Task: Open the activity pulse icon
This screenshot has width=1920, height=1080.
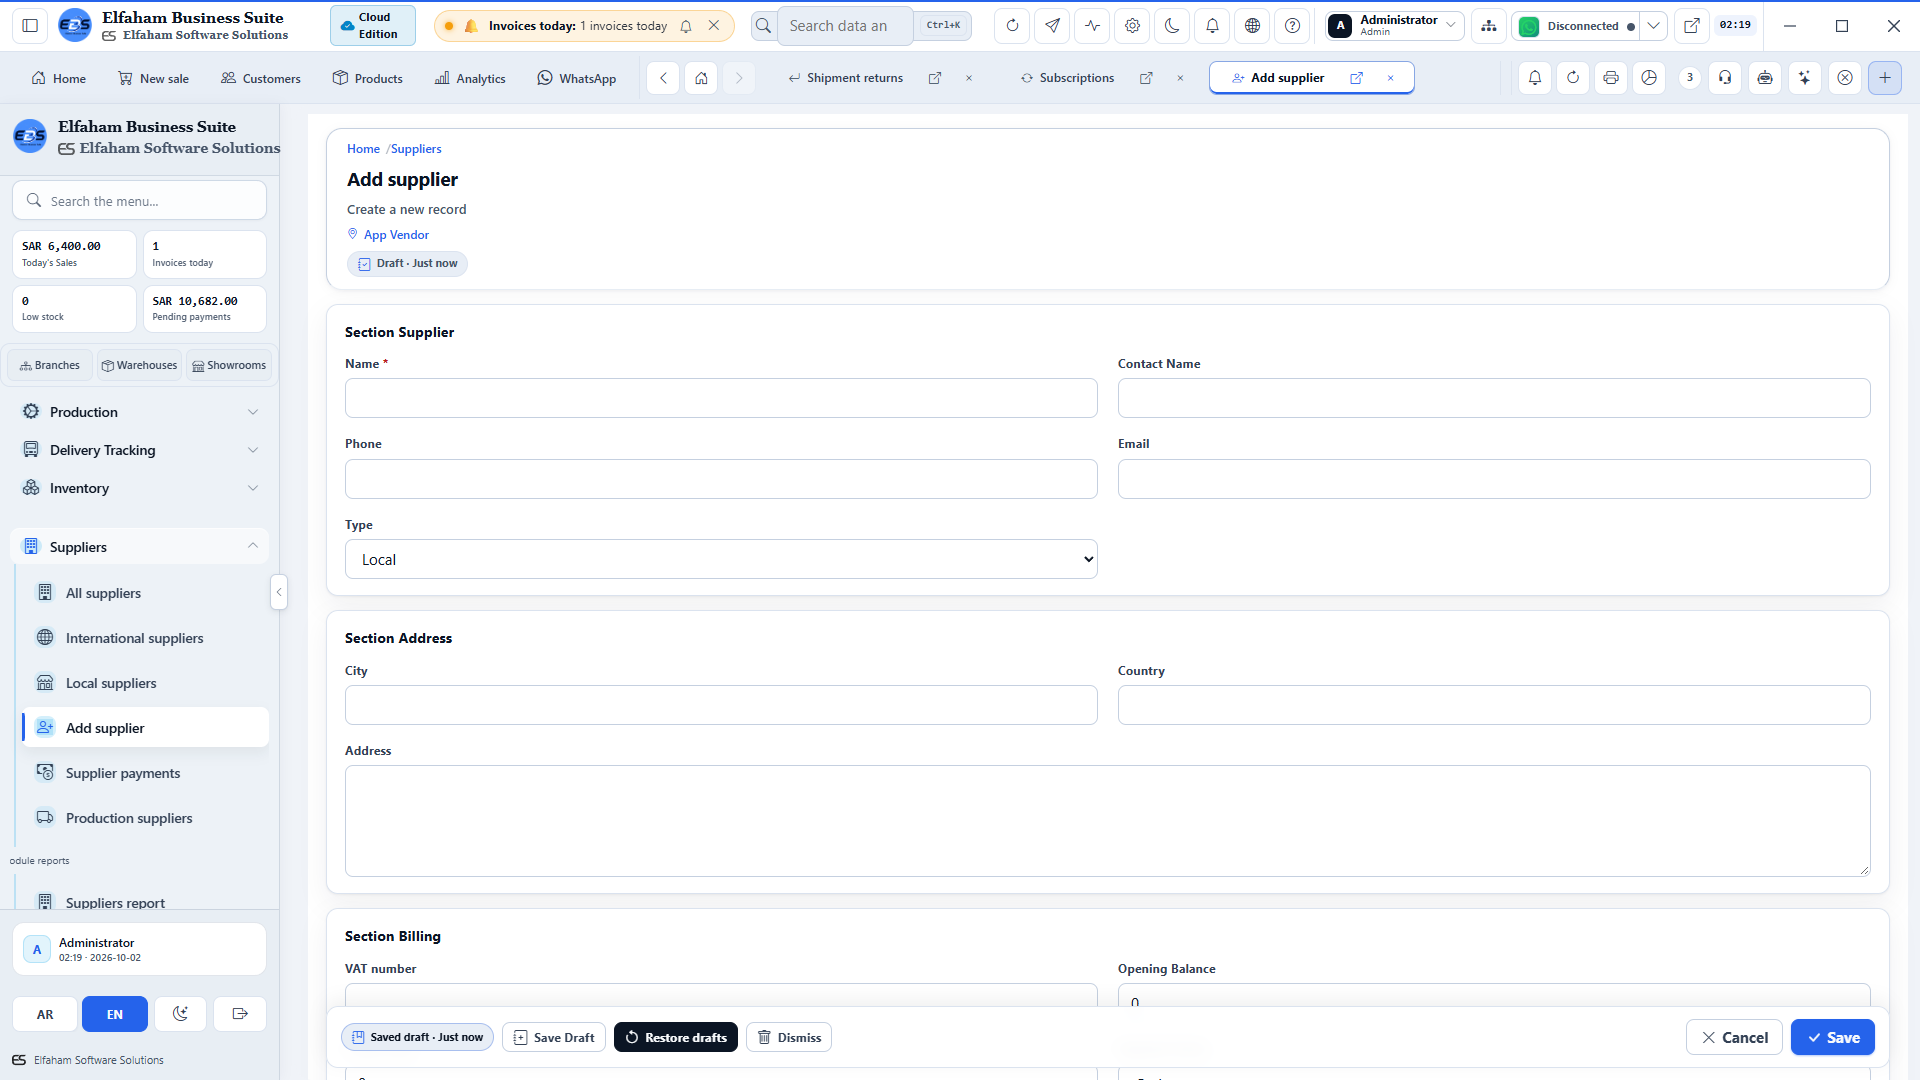Action: pos(1092,26)
